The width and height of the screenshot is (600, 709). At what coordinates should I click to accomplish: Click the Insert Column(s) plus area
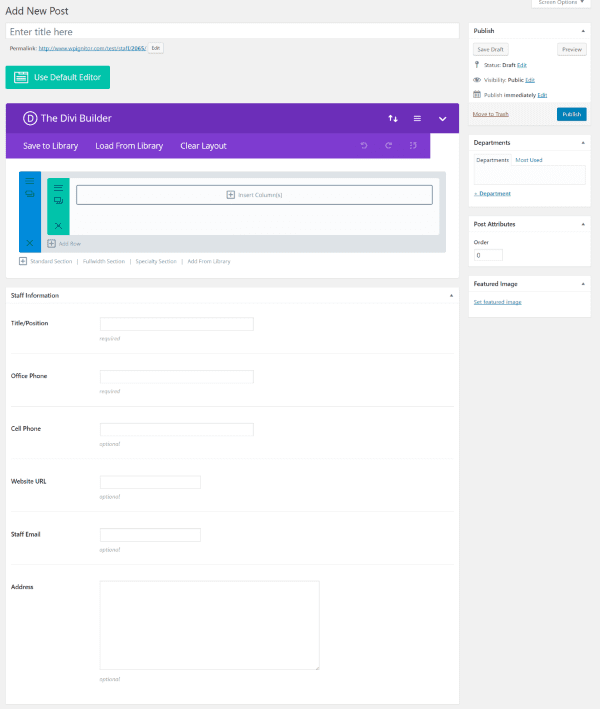coord(254,195)
